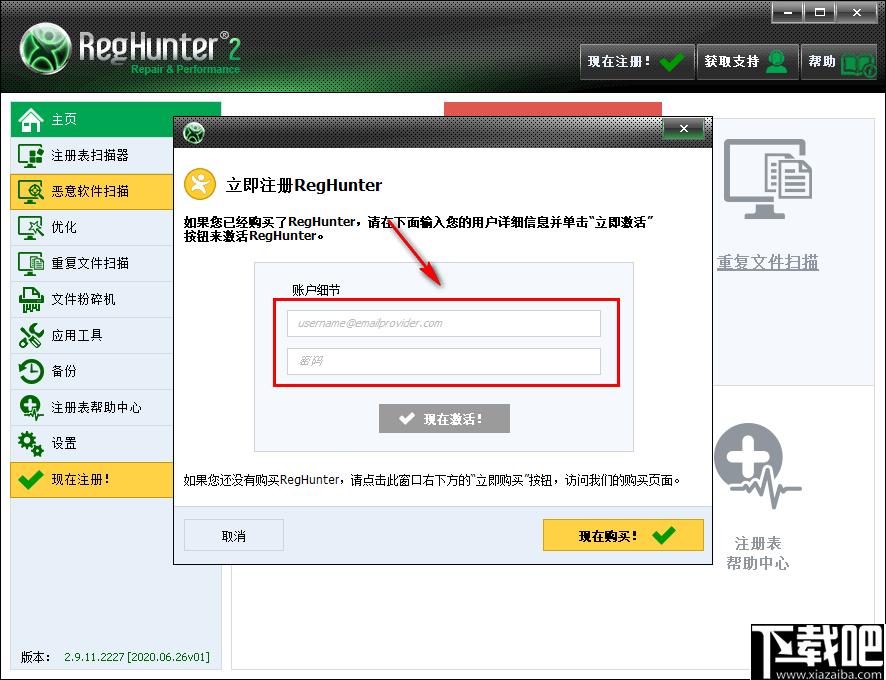This screenshot has width=886, height=680.
Task: Click the 现在激活! activate button
Action: (444, 419)
